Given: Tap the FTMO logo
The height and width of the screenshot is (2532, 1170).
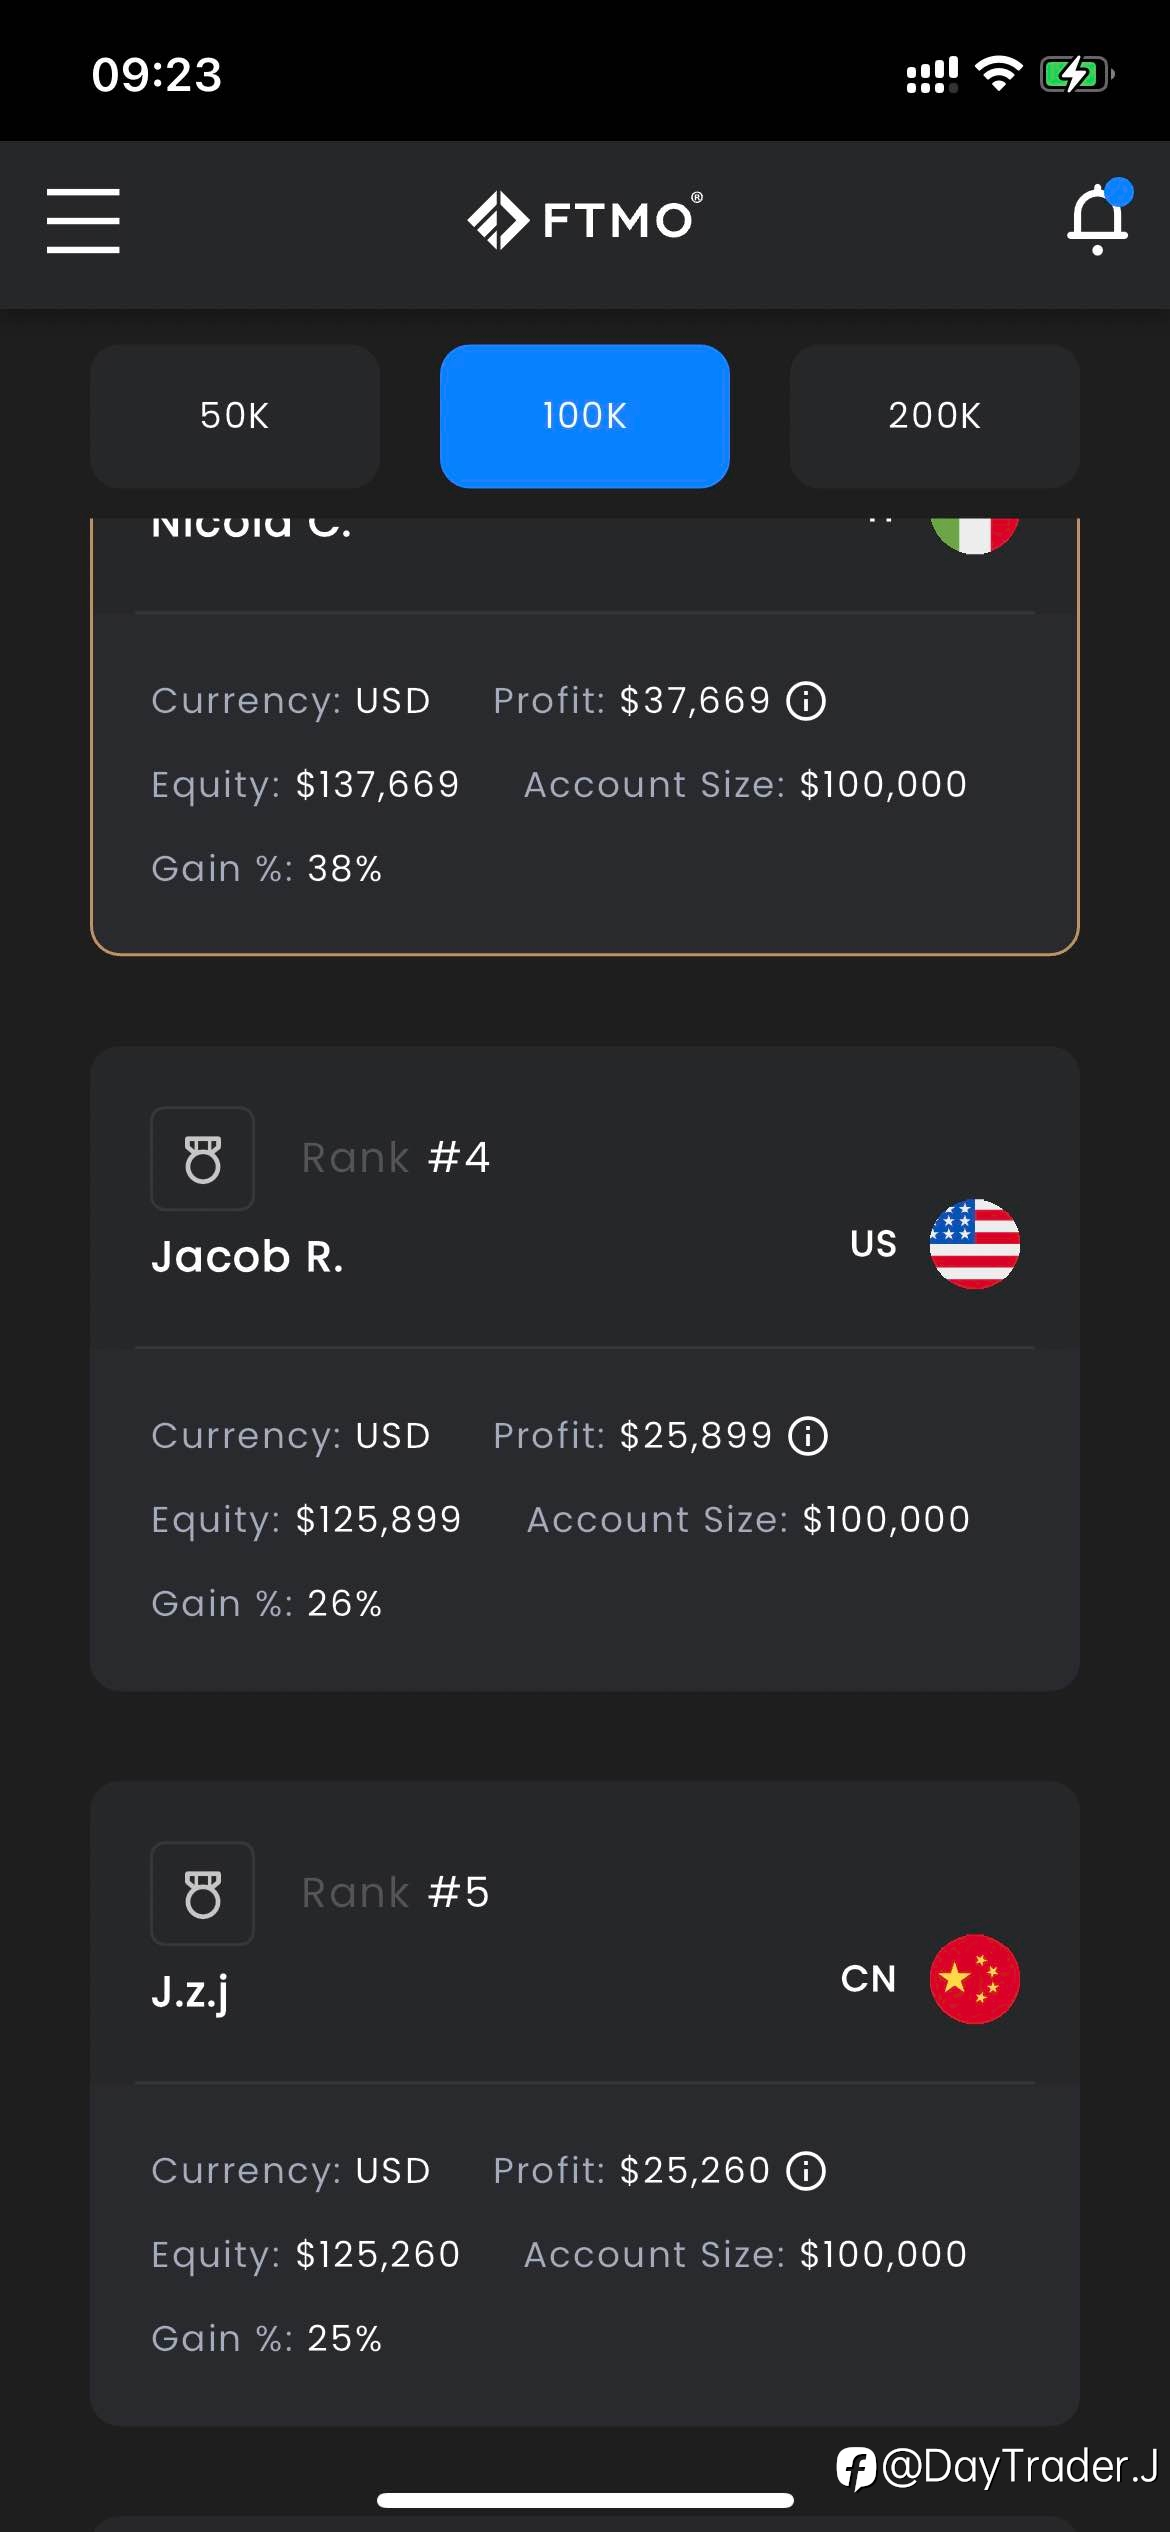Looking at the screenshot, I should coord(585,219).
